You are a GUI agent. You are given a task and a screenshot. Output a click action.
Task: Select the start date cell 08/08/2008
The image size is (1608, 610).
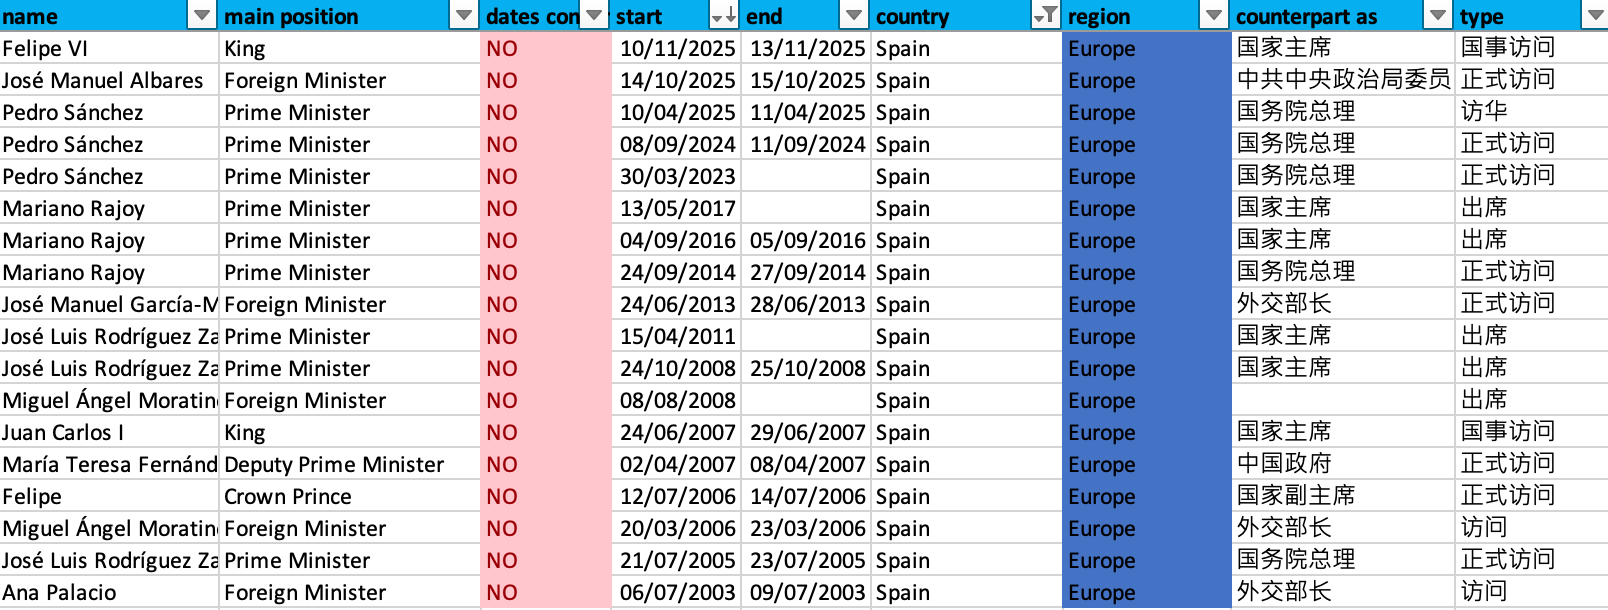(677, 400)
